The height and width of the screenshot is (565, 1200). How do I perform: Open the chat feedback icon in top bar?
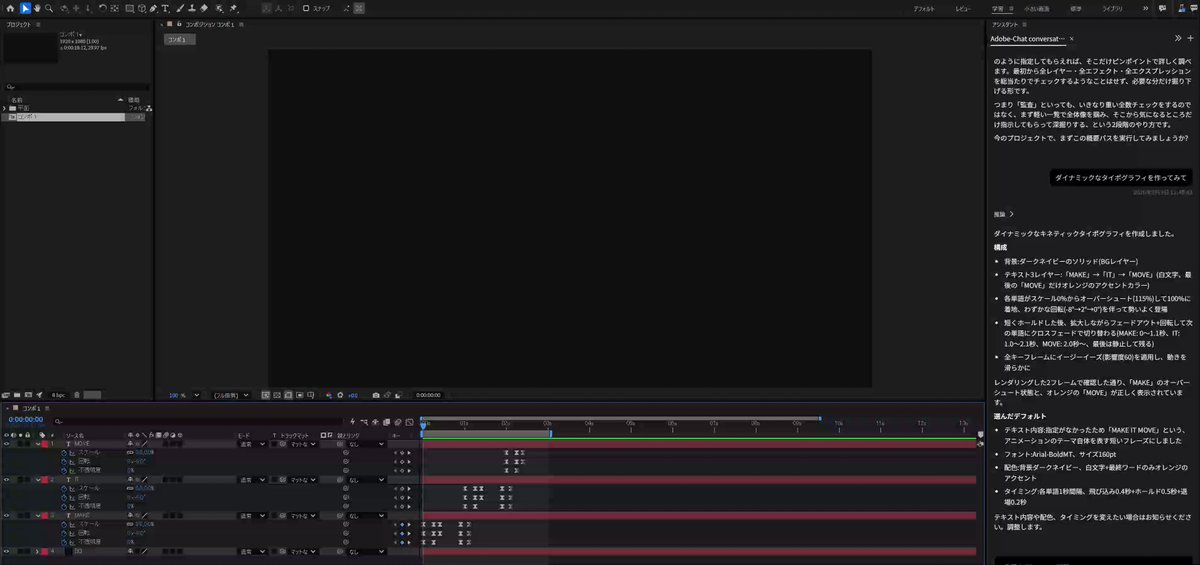pos(1162,9)
